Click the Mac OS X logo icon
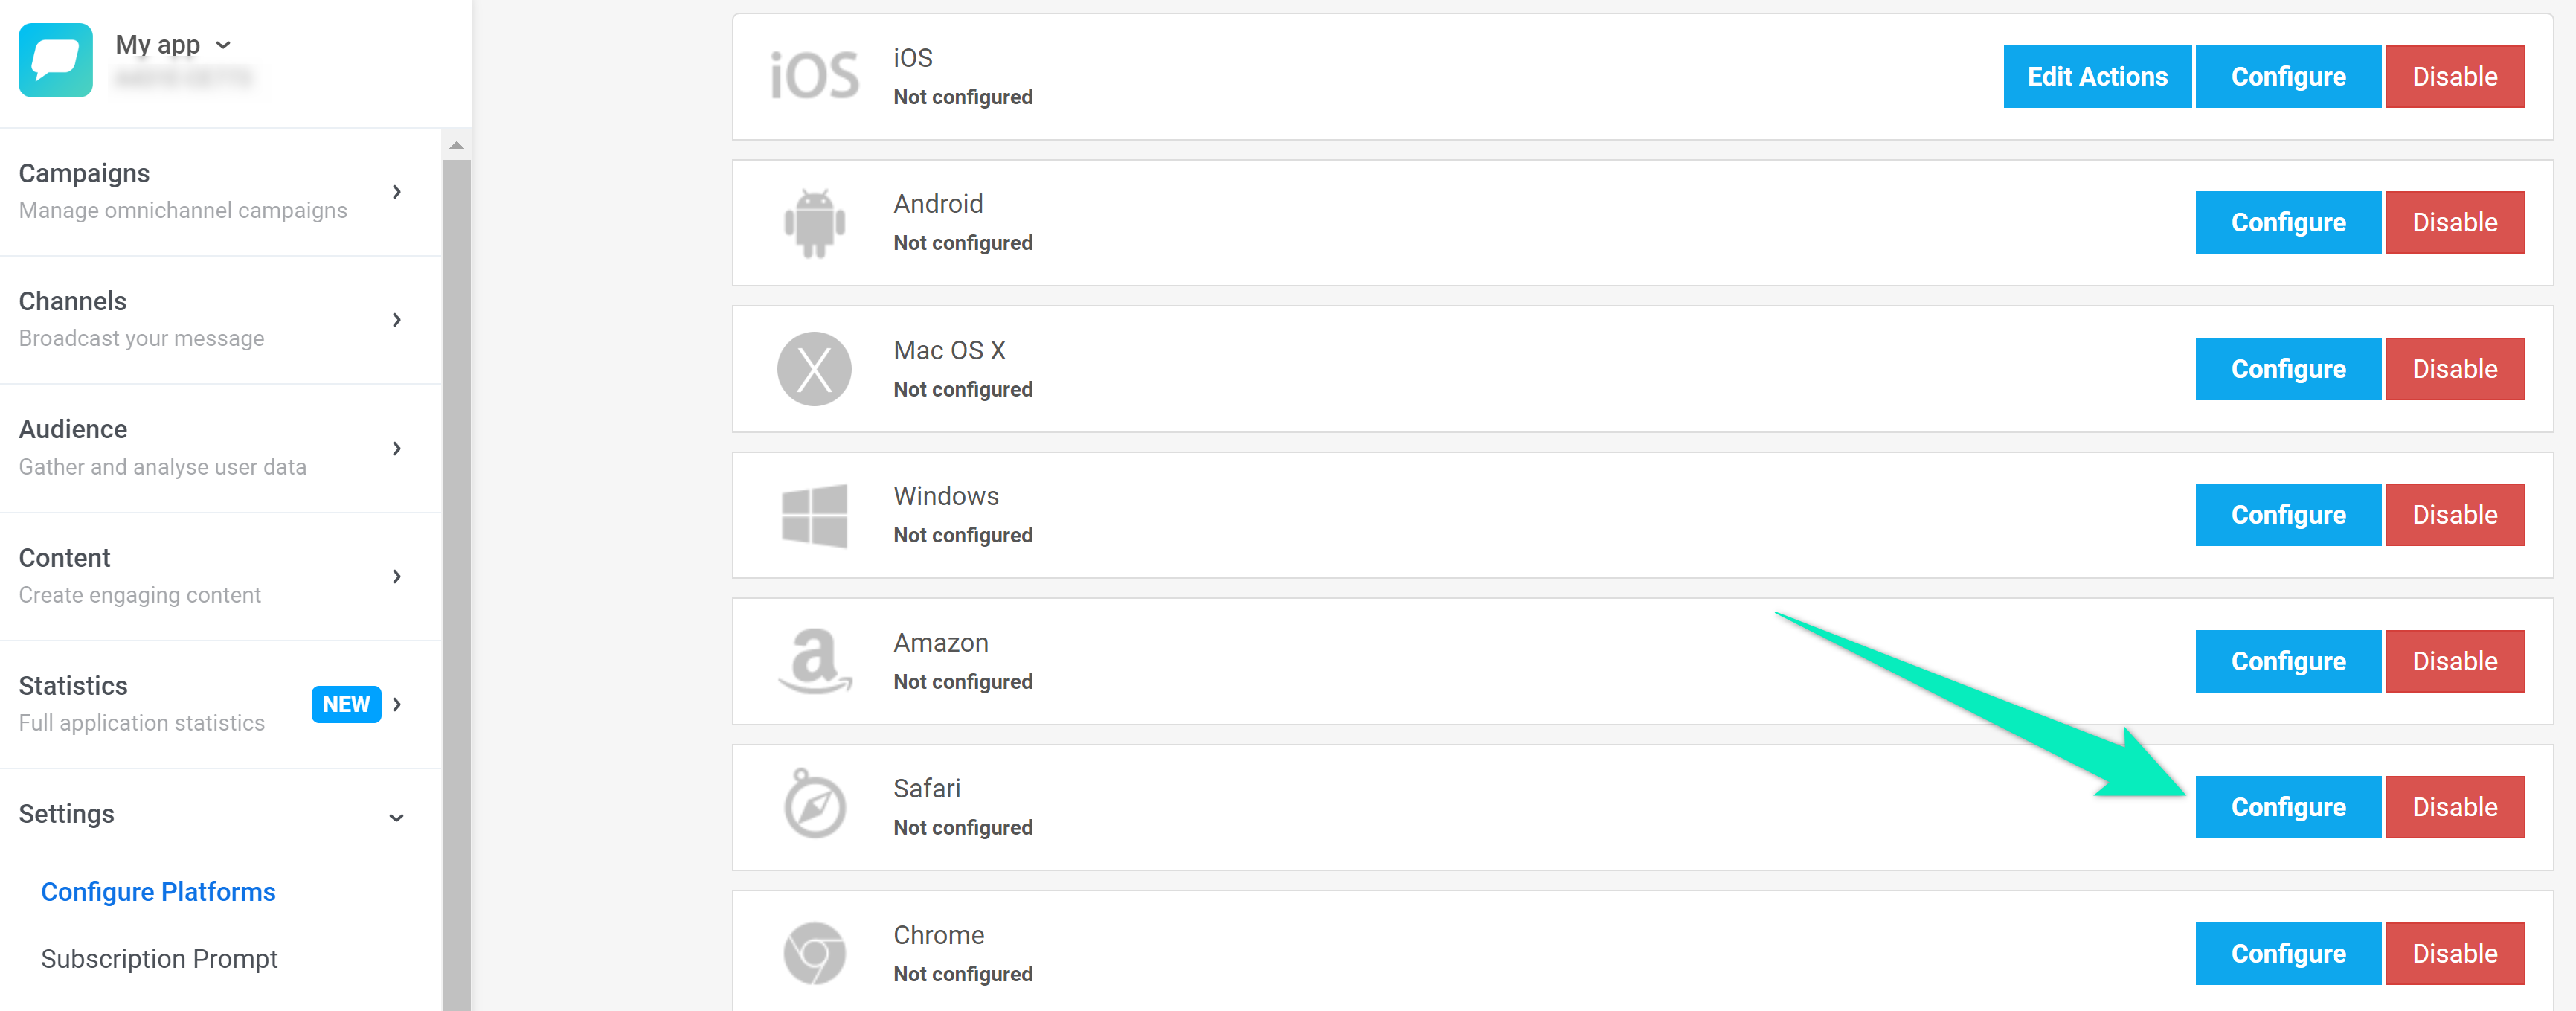2576x1011 pixels. 814,369
